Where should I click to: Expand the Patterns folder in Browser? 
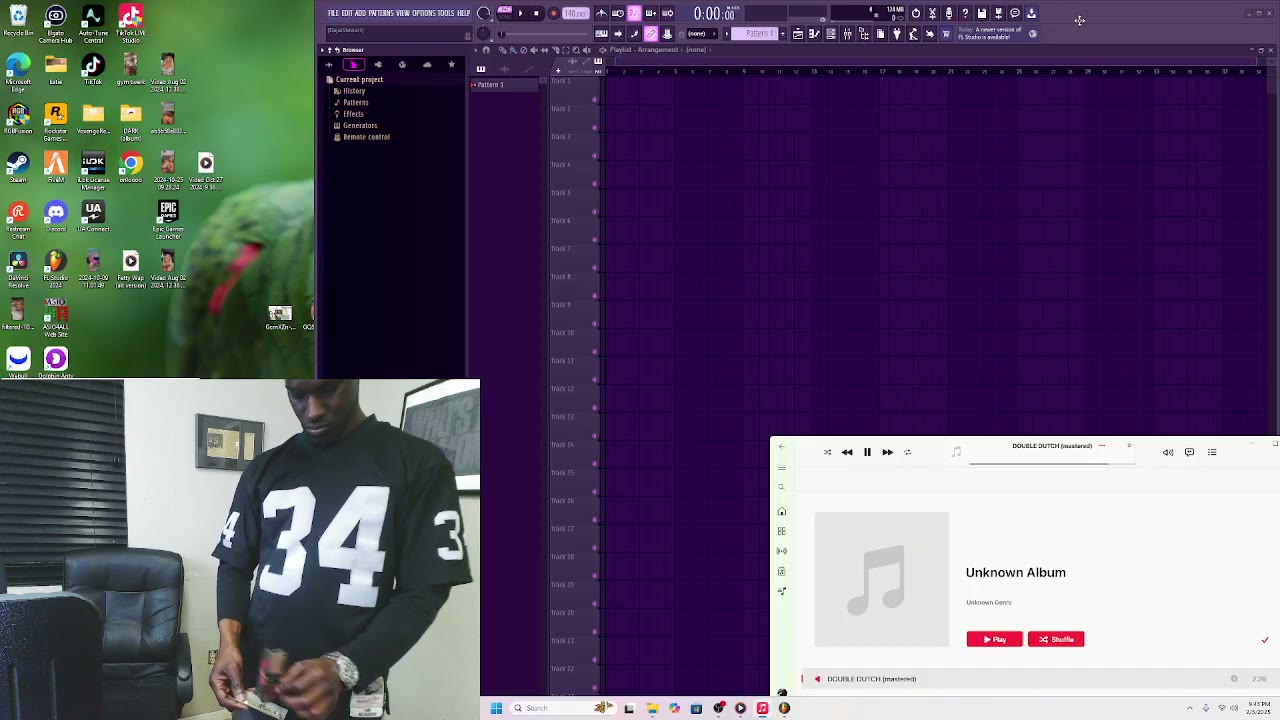pos(355,102)
